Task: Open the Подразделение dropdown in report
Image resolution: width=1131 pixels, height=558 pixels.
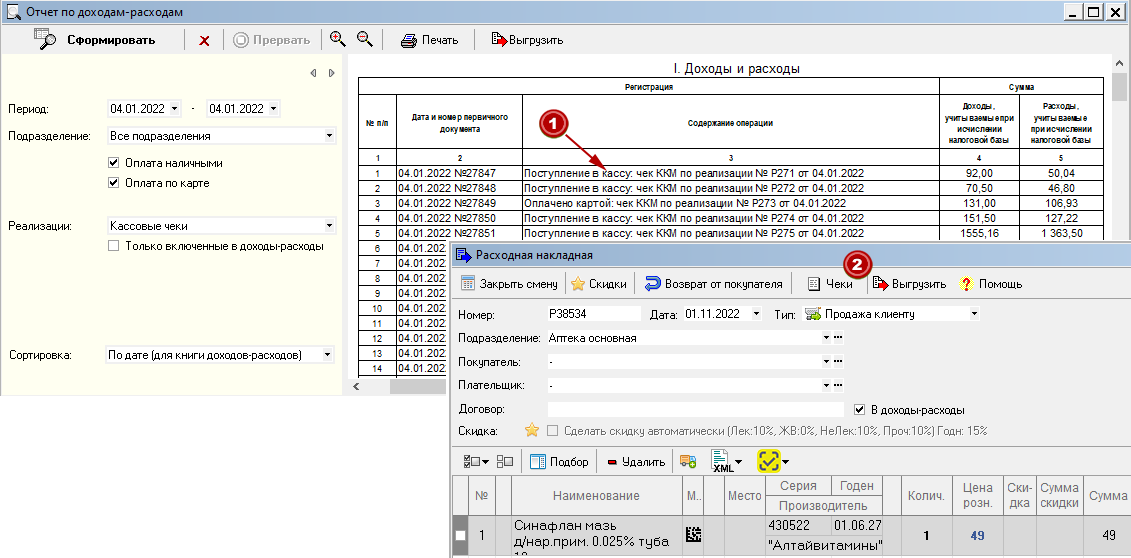Action: click(330, 136)
